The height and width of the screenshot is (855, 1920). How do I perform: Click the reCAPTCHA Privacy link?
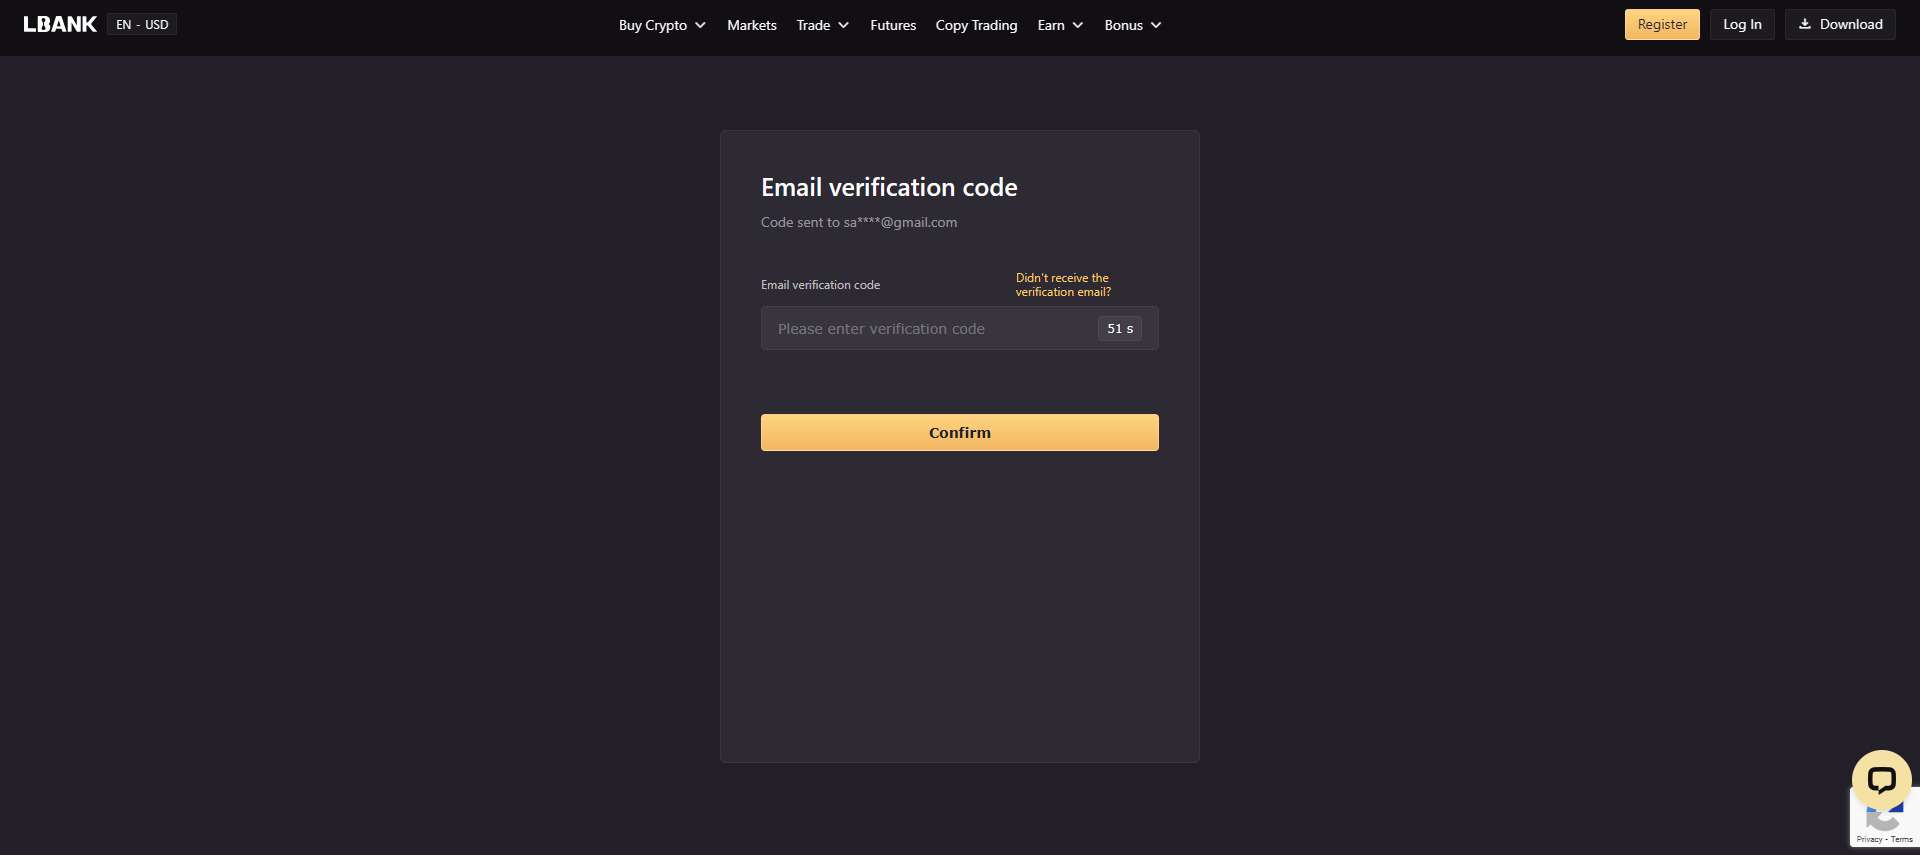[x=1869, y=839]
